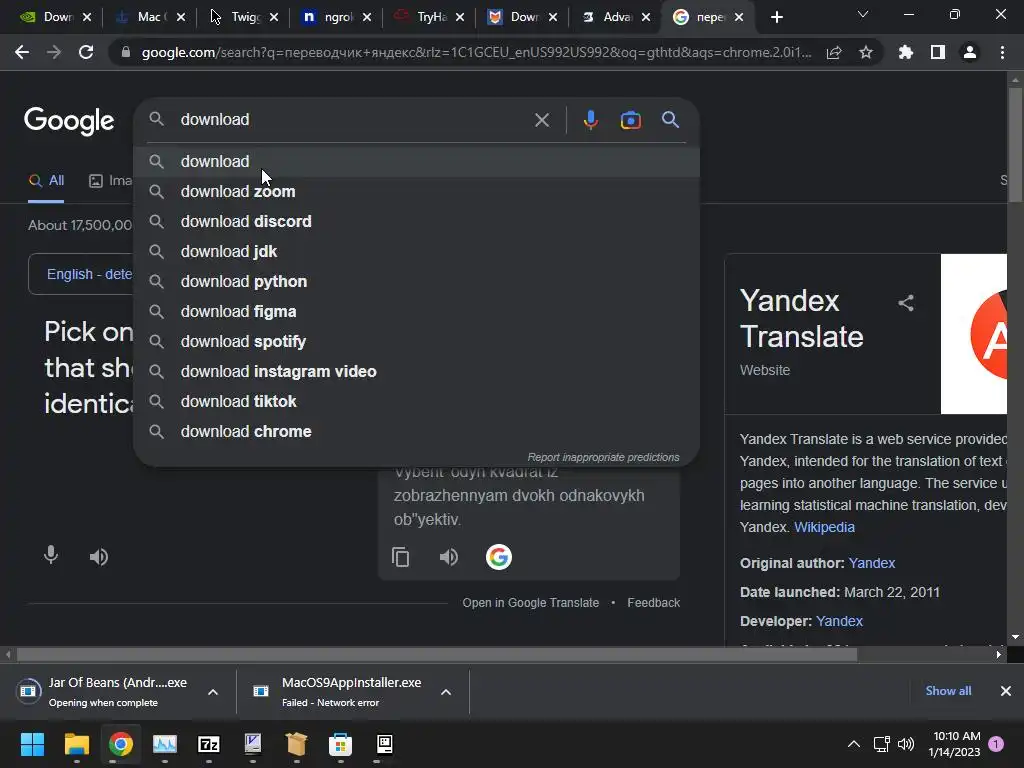1024x768 pixels.
Task: Switch to the TryHa browser tab
Action: (431, 17)
